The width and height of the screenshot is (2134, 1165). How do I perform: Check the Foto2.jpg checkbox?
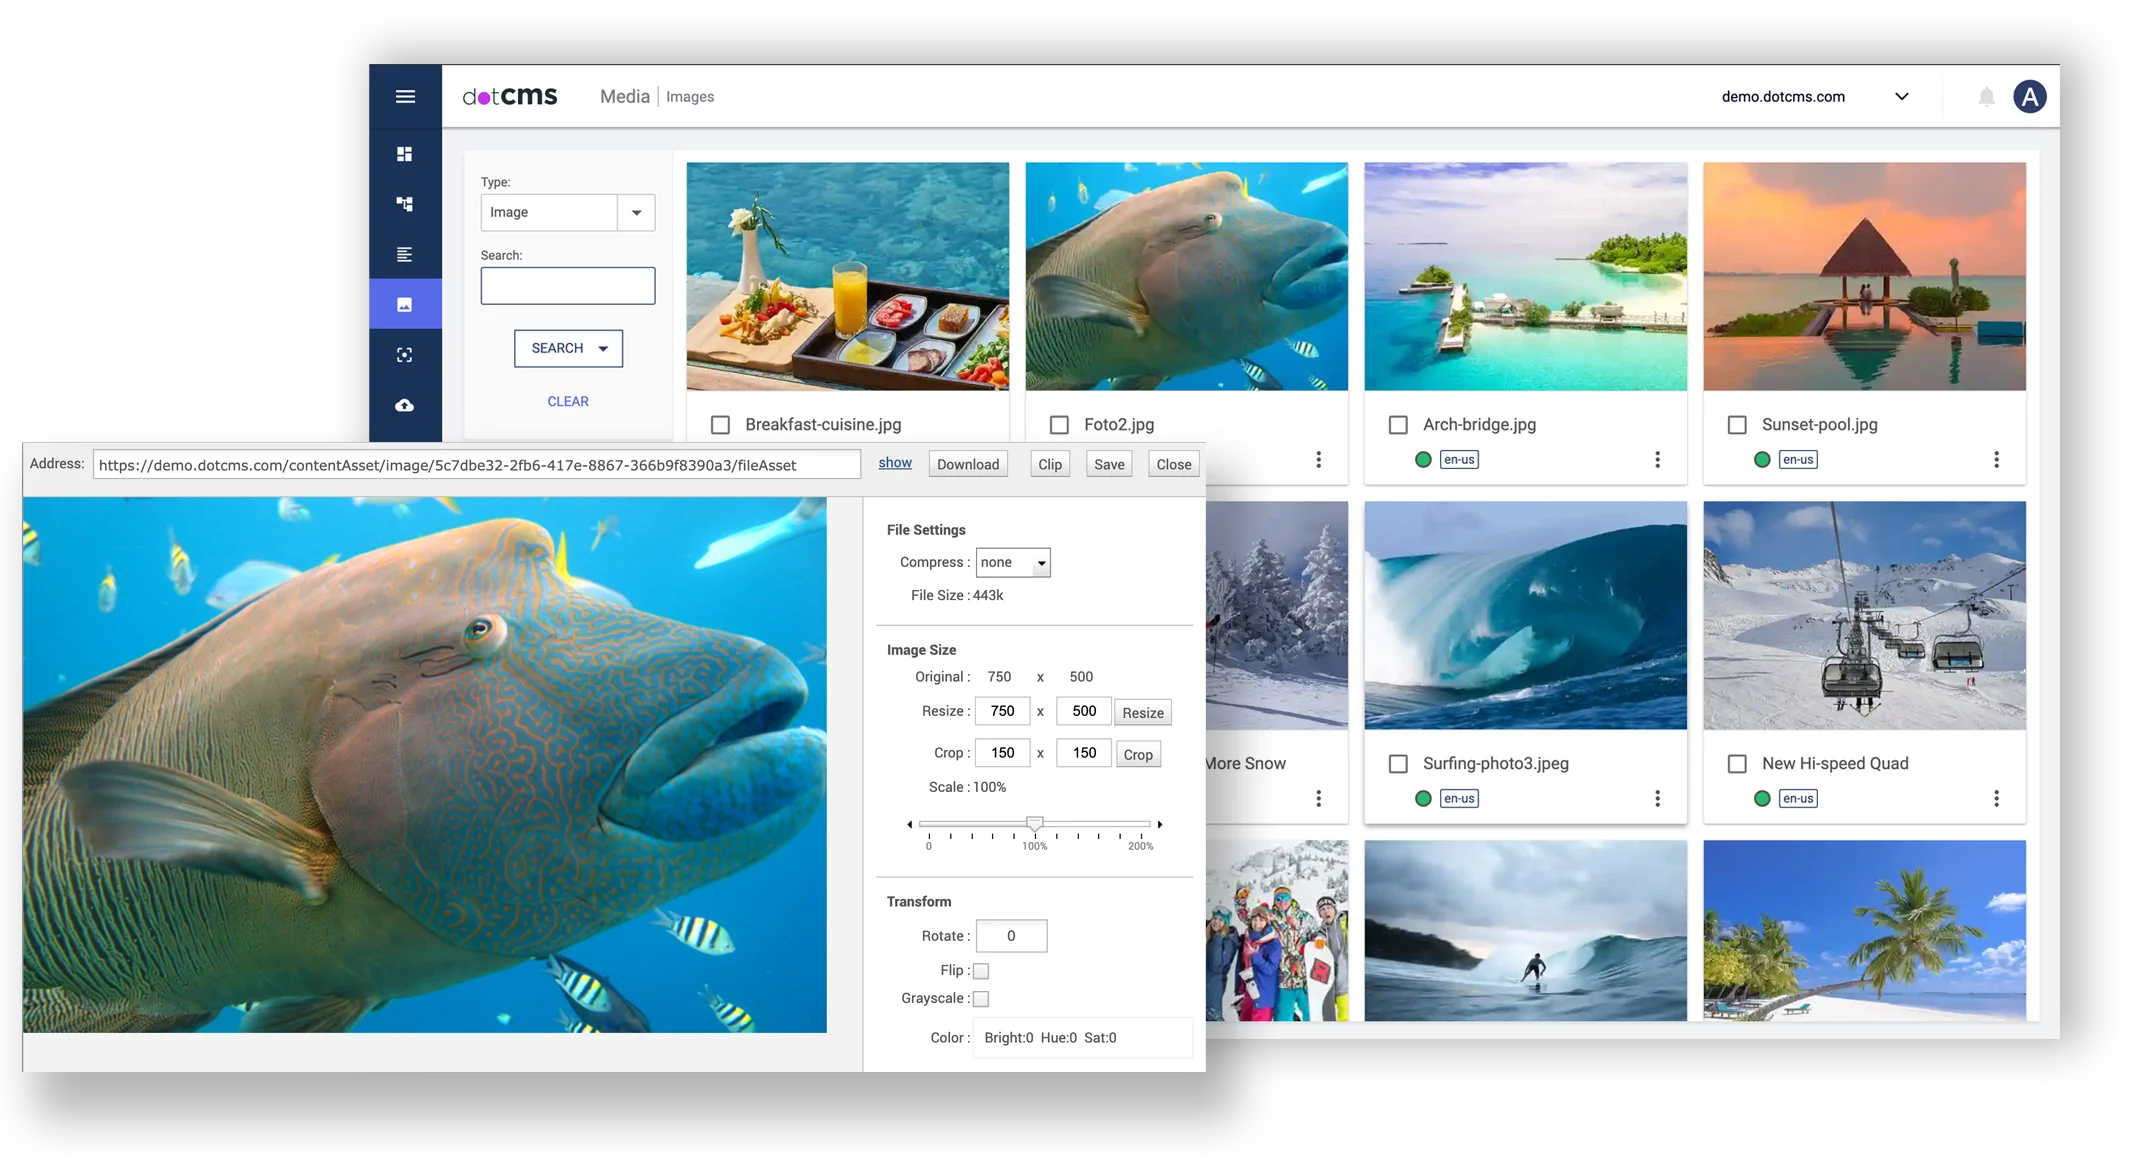pyautogui.click(x=1059, y=425)
